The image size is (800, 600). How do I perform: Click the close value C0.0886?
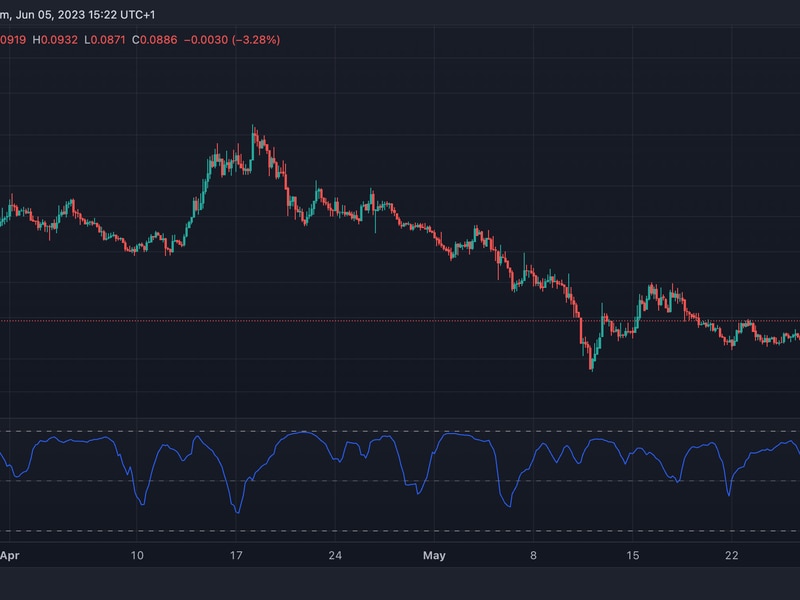tap(155, 40)
